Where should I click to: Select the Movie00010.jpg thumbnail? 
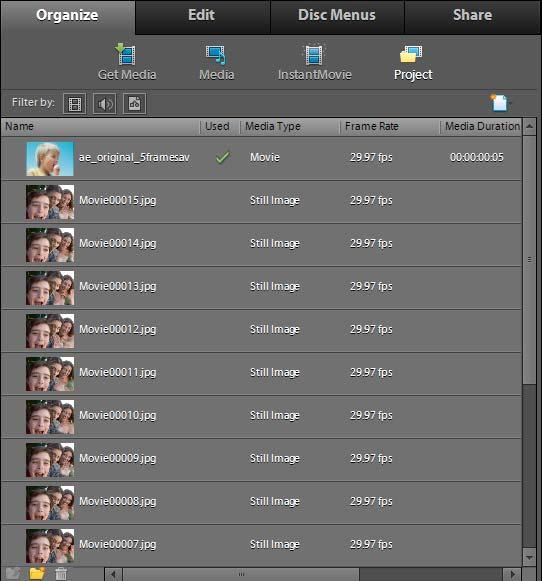point(50,417)
